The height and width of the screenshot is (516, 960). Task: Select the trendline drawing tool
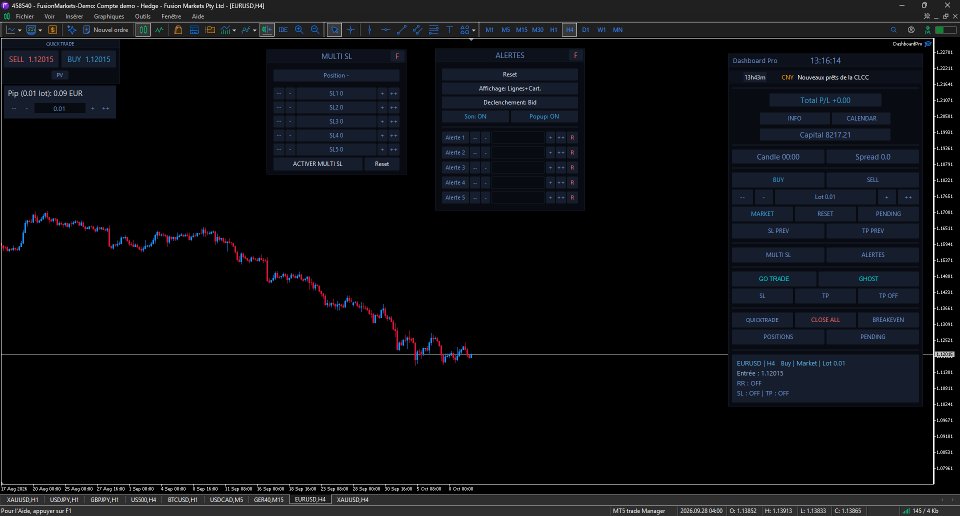pos(402,29)
